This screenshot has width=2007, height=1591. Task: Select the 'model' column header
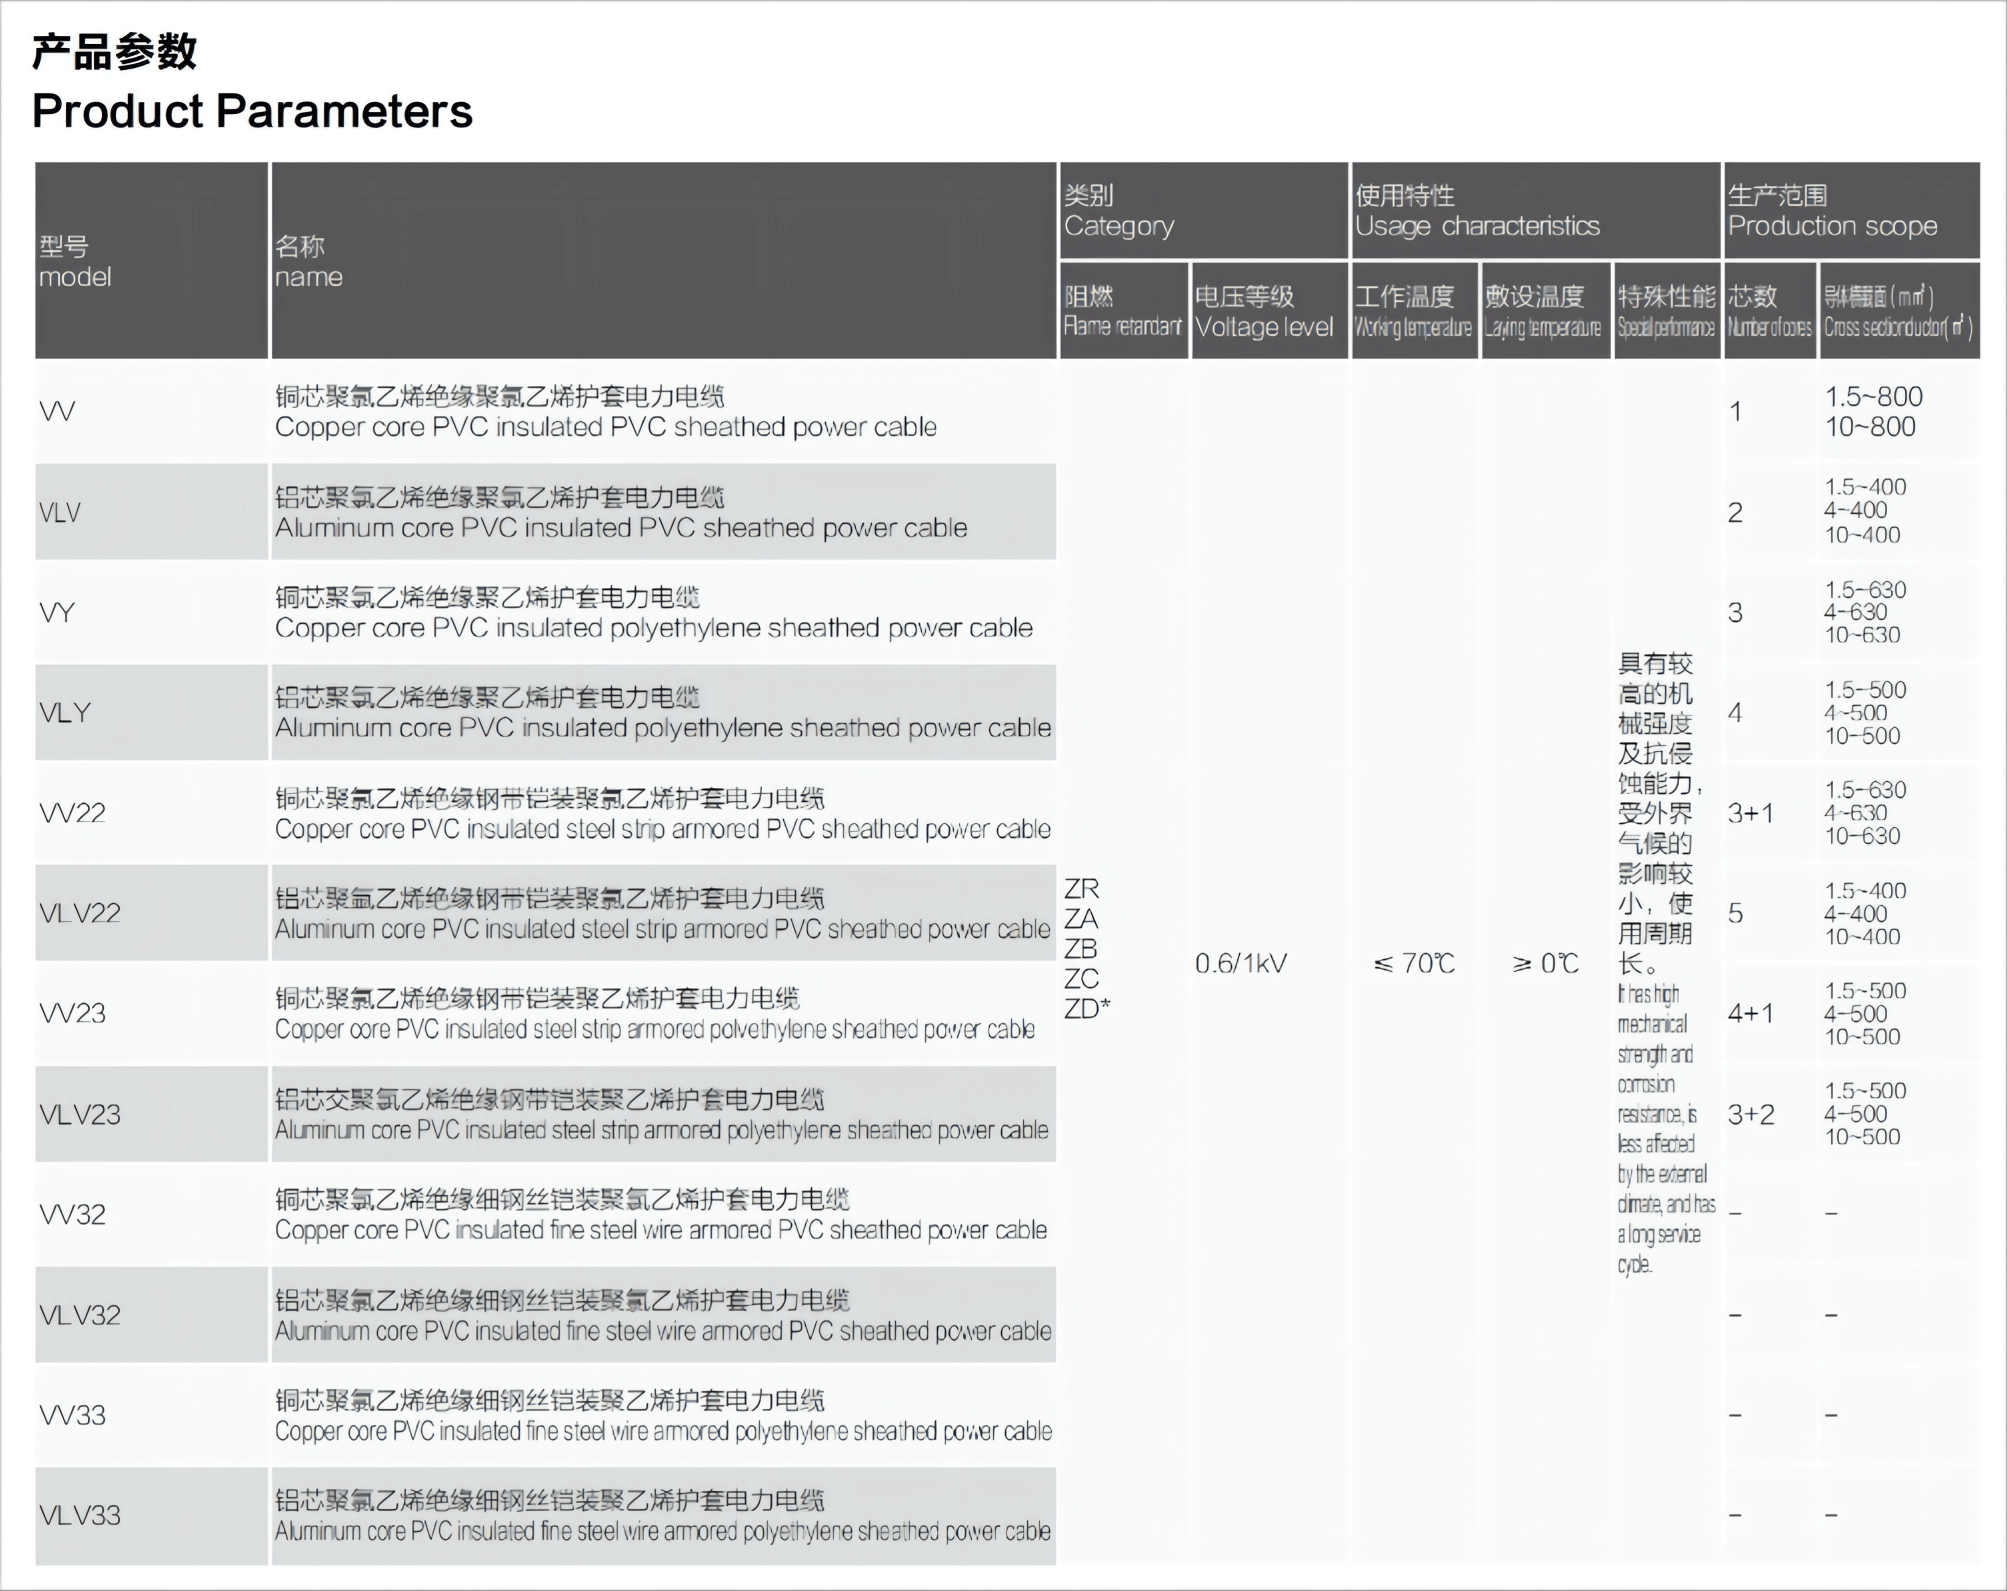coord(151,261)
